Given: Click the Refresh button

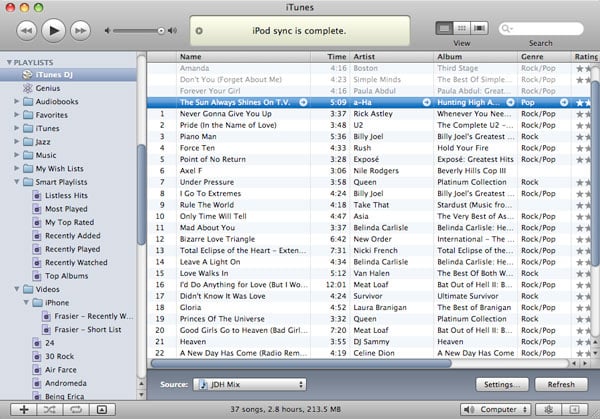Looking at the screenshot, I should coord(561,385).
